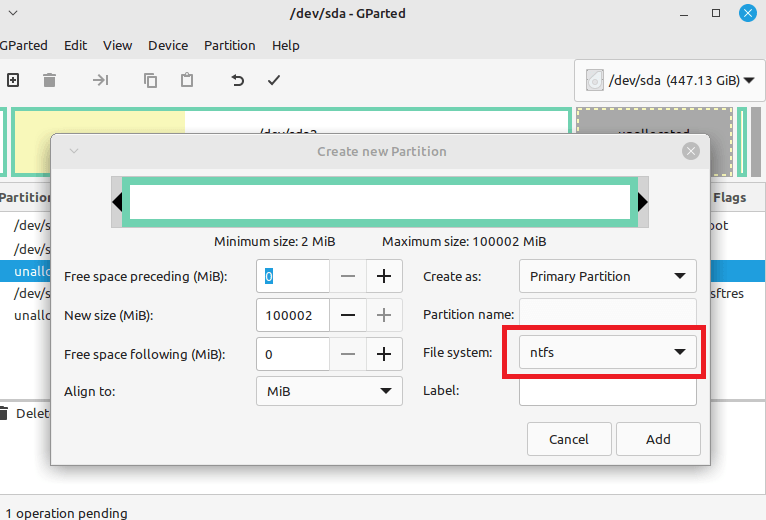Screen dimensions: 766x520
Task: Click the copy partition toolbar icon
Action: point(150,80)
